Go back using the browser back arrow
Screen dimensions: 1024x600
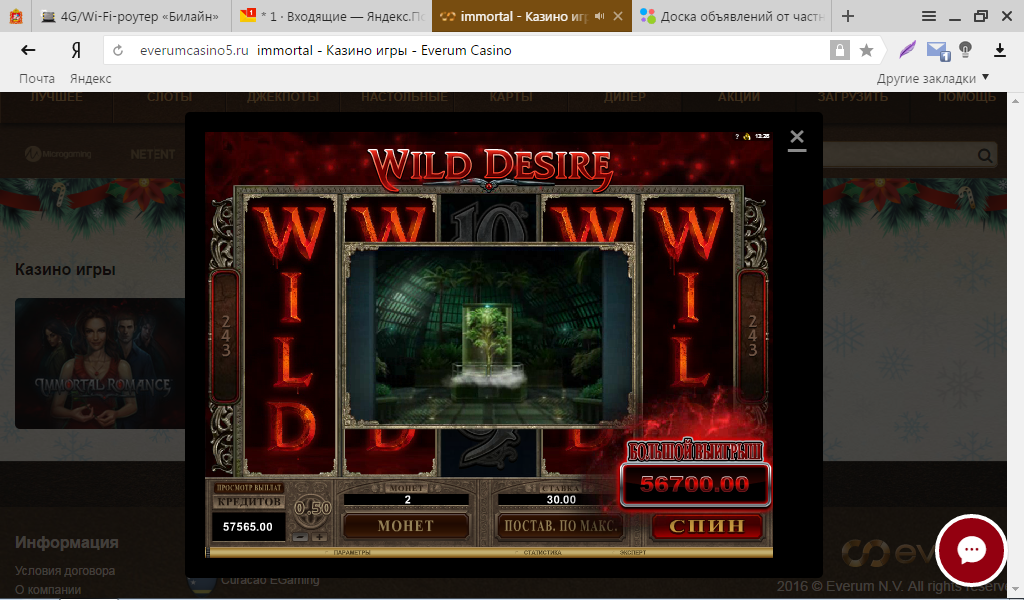pyautogui.click(x=28, y=50)
